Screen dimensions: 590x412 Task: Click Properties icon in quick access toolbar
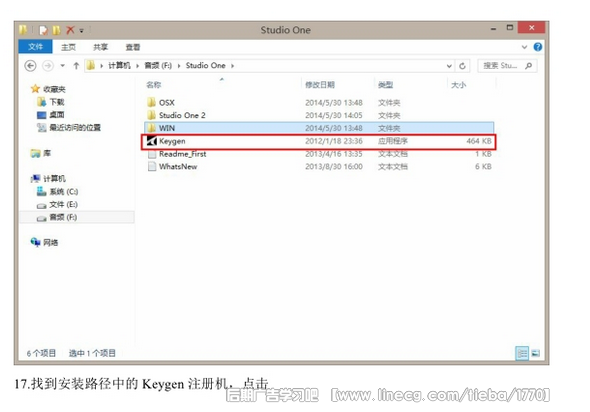tap(44, 30)
